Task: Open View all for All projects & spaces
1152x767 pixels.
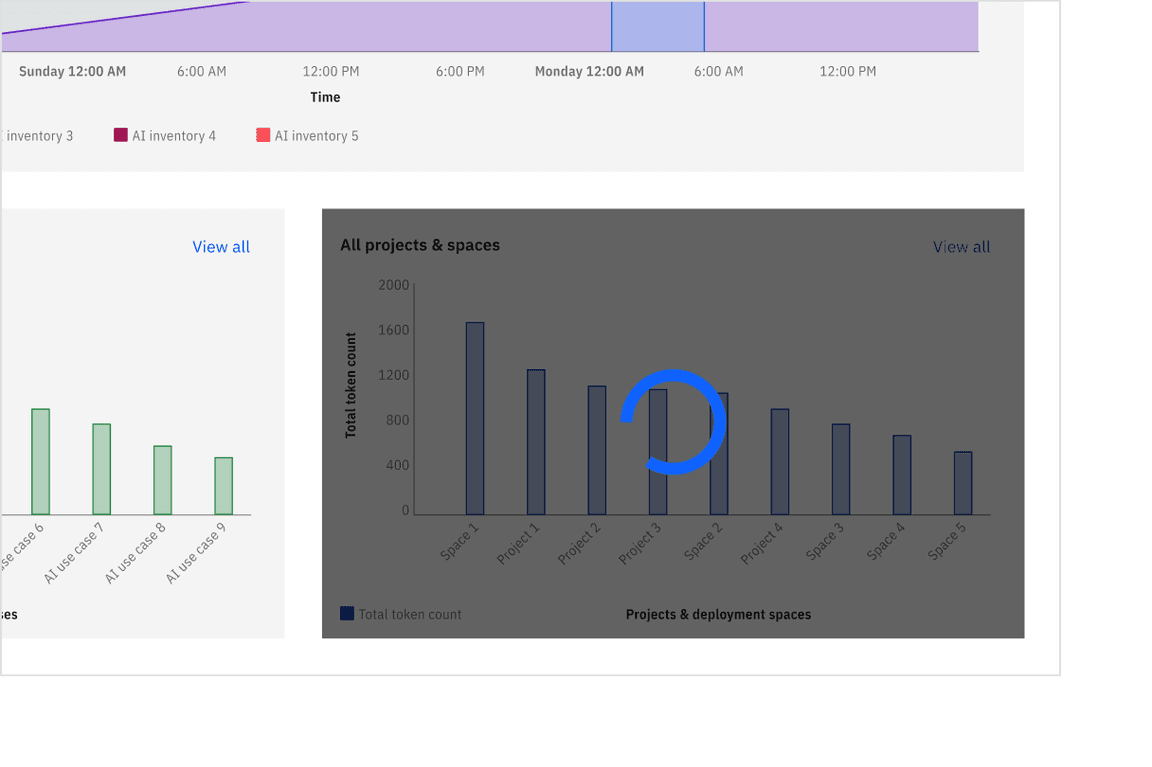Action: tap(961, 247)
